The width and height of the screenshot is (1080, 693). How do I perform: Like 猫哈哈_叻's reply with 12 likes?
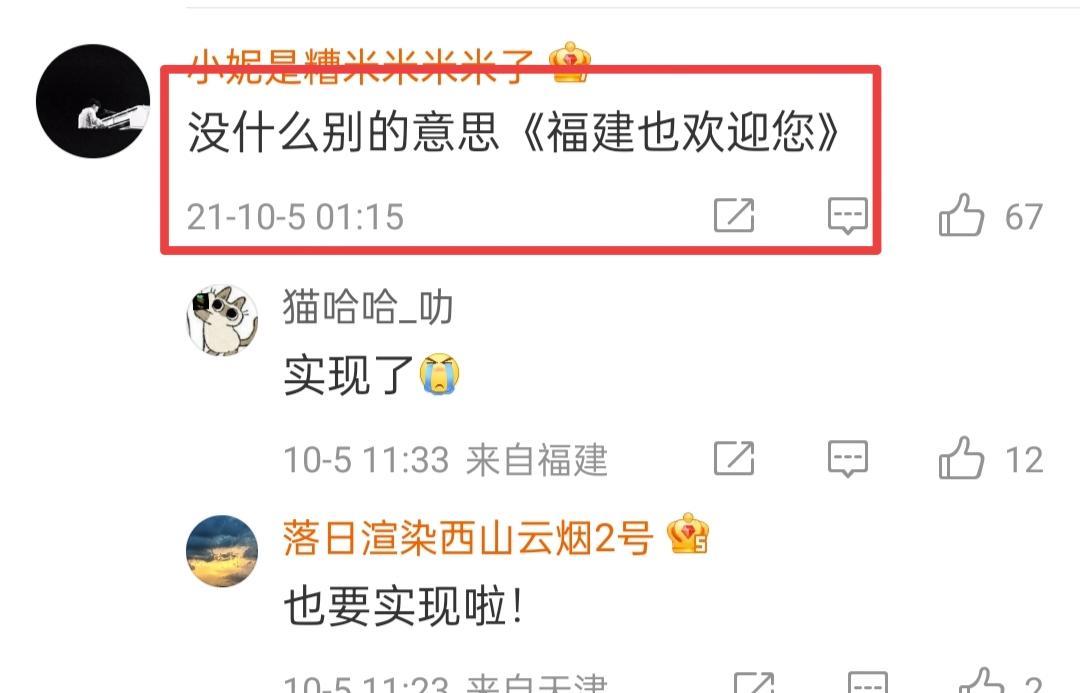pyautogui.click(x=961, y=458)
